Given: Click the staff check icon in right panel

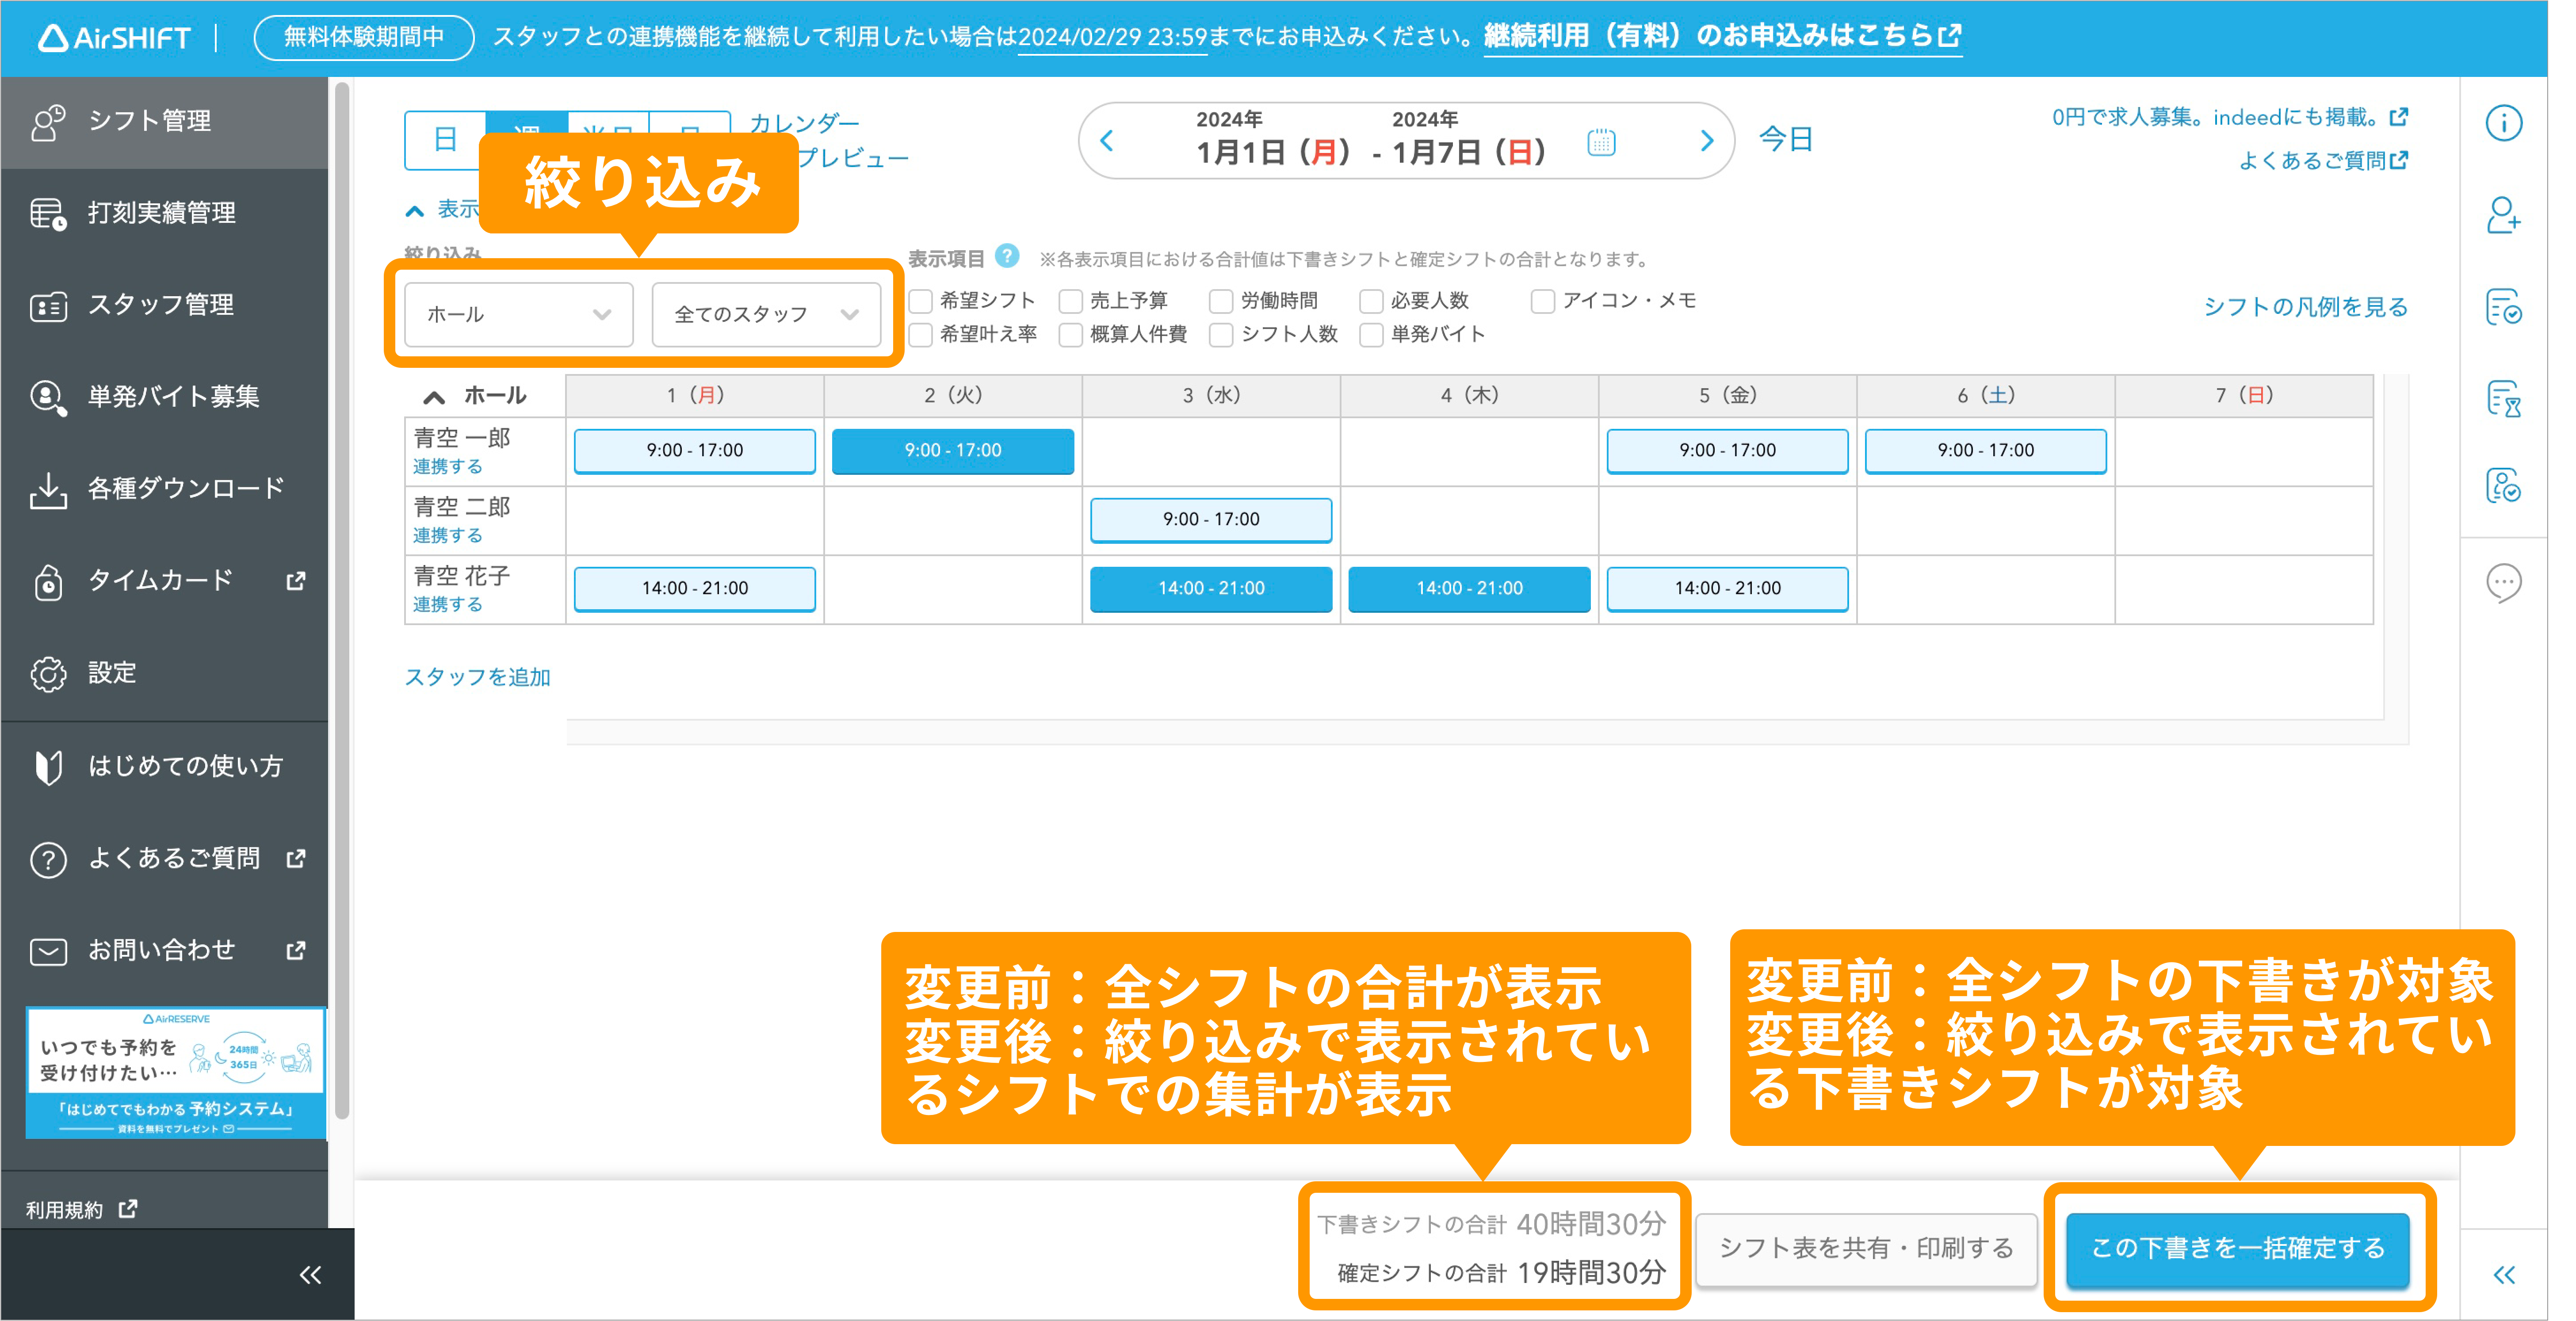Looking at the screenshot, I should (2504, 486).
